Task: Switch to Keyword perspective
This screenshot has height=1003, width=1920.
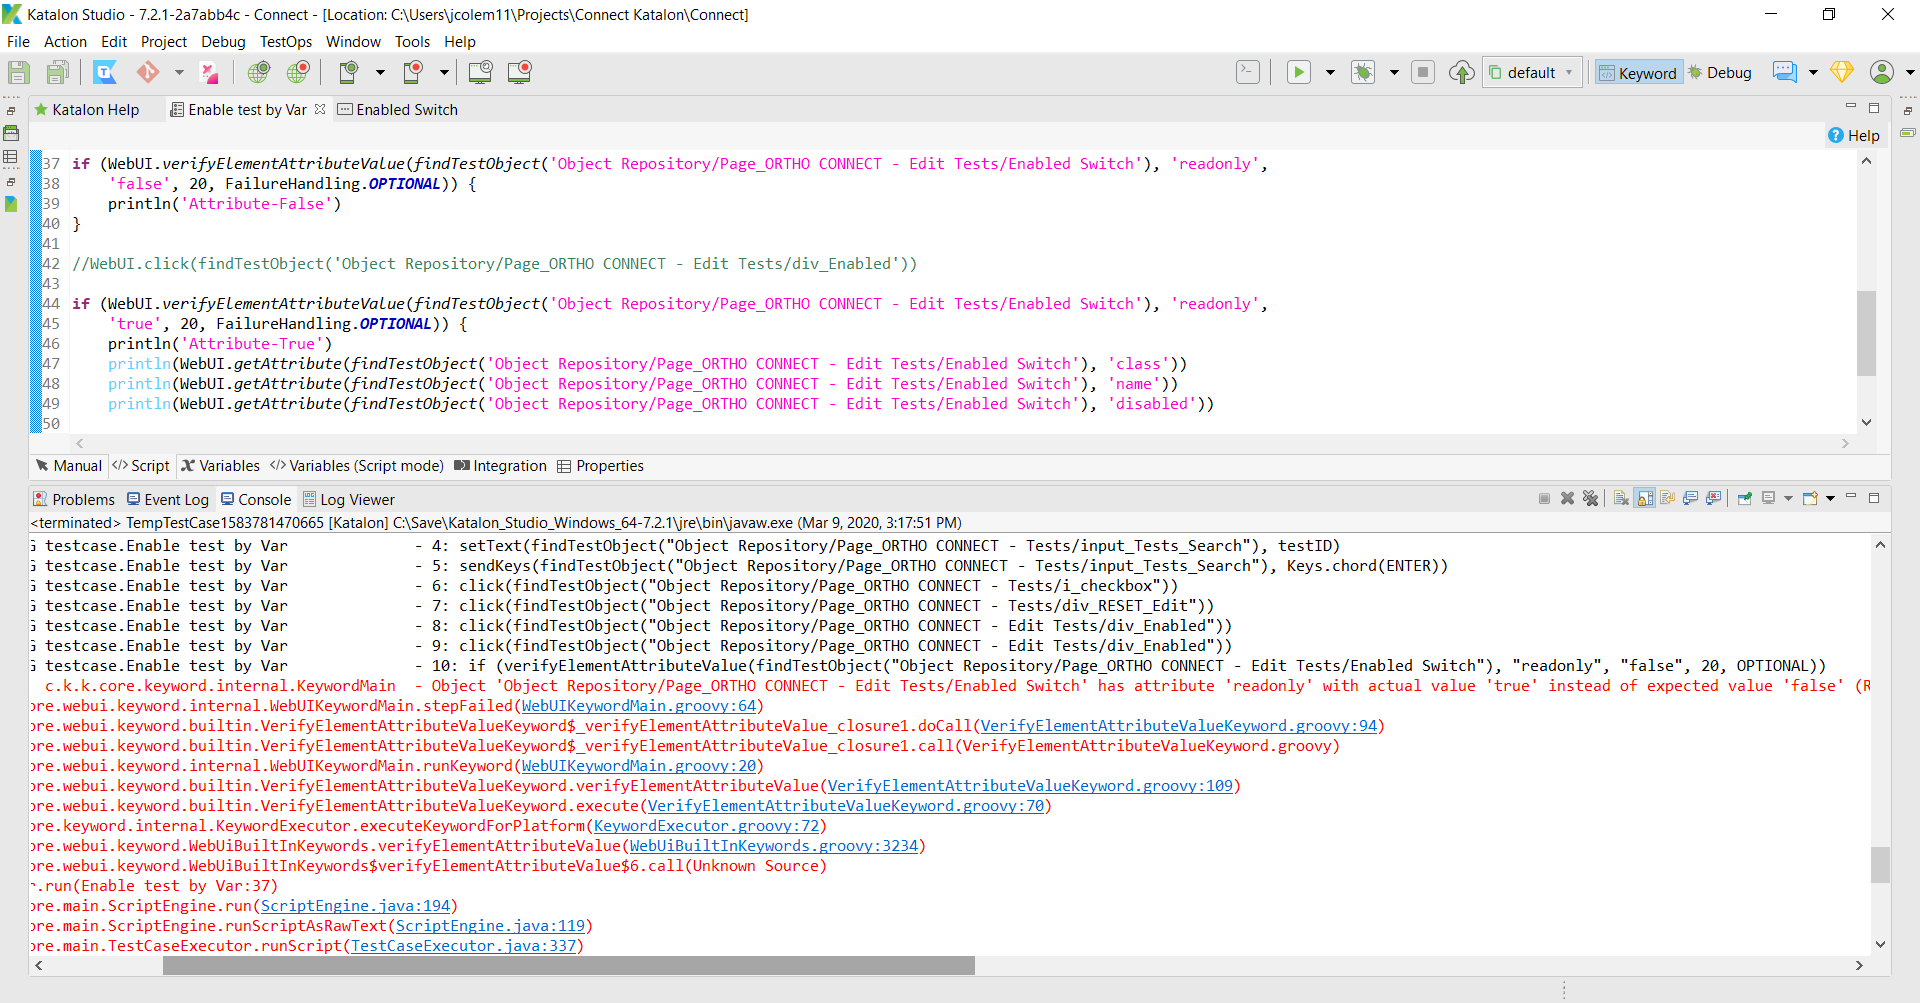Action: 1637,73
